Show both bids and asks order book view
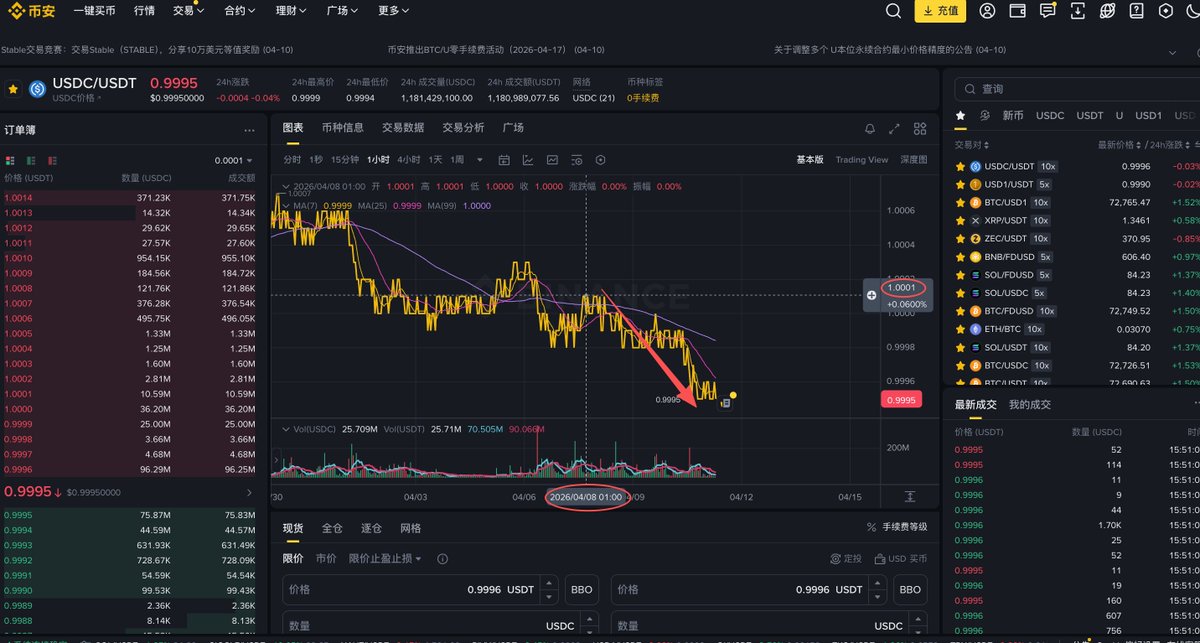Image resolution: width=1200 pixels, height=643 pixels. pyautogui.click(x=11, y=160)
